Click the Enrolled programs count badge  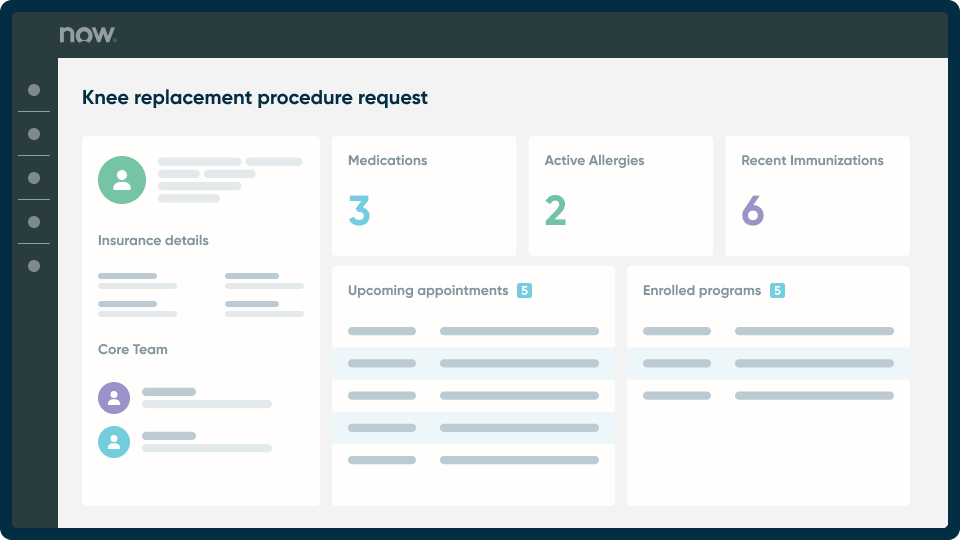[778, 291]
